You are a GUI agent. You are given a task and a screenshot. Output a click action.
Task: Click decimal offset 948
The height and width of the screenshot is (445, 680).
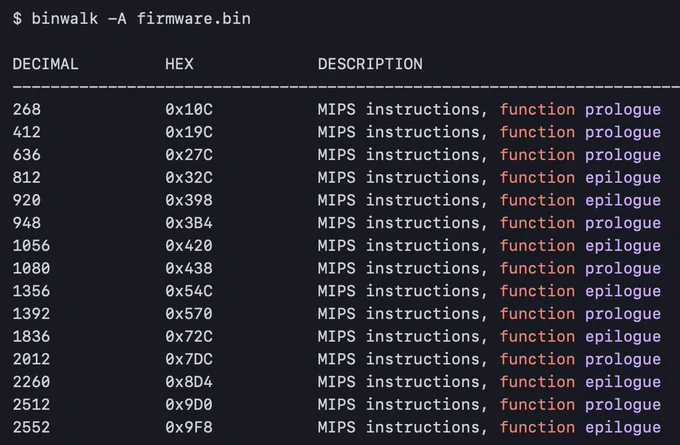tap(26, 223)
